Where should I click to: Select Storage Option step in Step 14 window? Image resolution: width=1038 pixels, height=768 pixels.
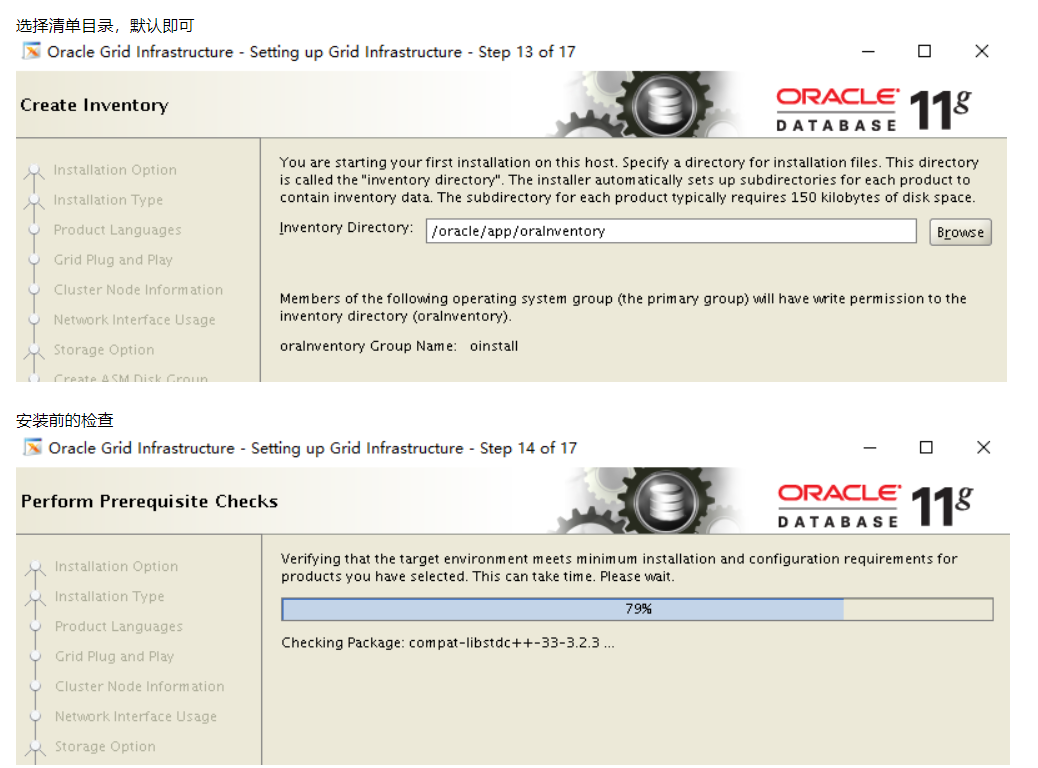click(x=105, y=746)
